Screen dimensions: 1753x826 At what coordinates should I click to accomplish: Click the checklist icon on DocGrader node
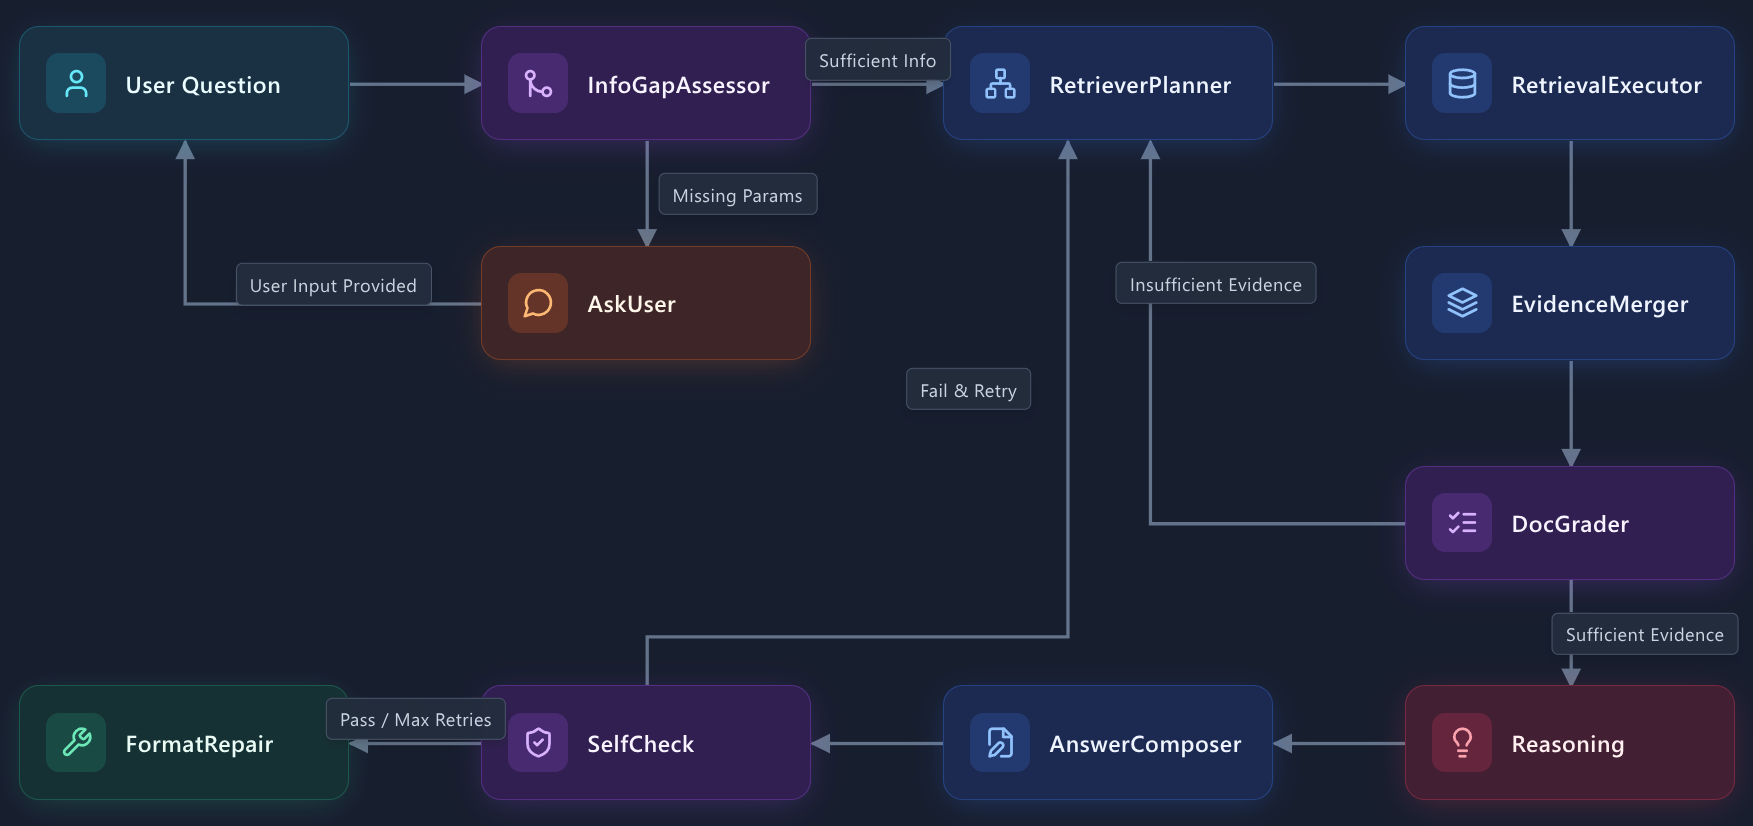tap(1462, 523)
